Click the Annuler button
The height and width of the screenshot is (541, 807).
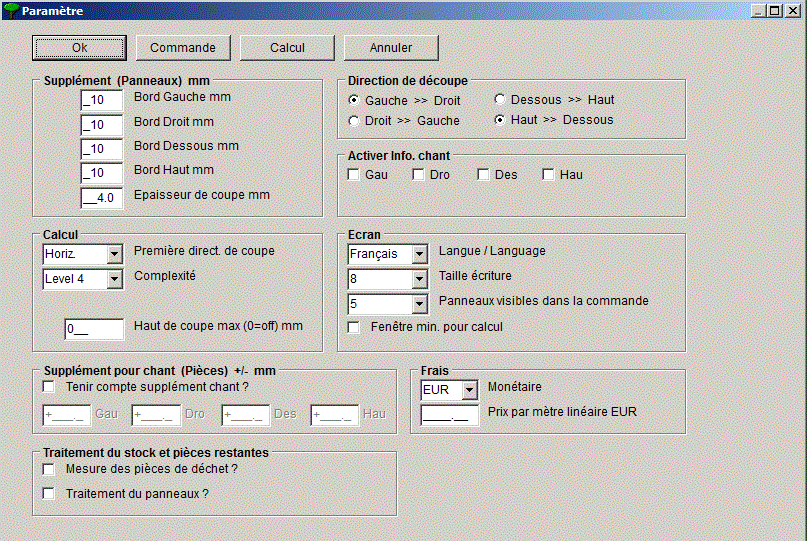point(391,48)
